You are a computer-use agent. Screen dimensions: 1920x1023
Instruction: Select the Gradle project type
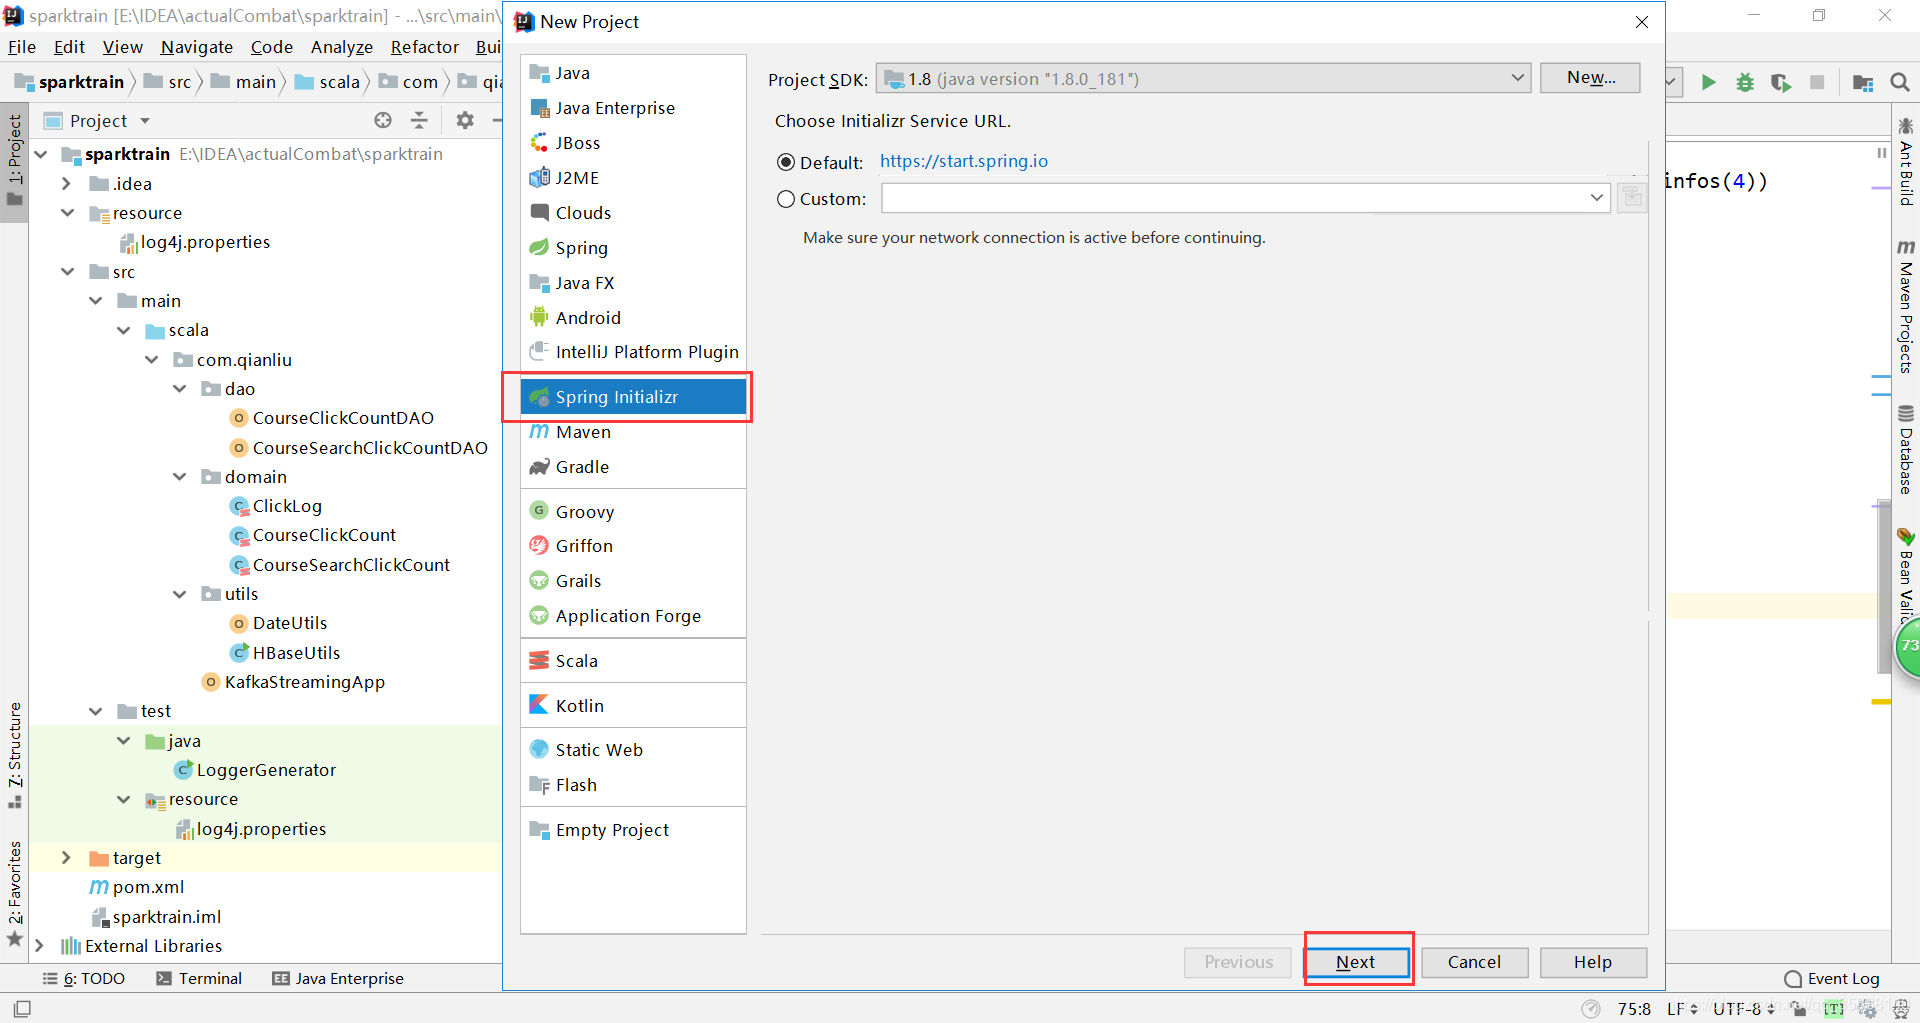click(633, 466)
